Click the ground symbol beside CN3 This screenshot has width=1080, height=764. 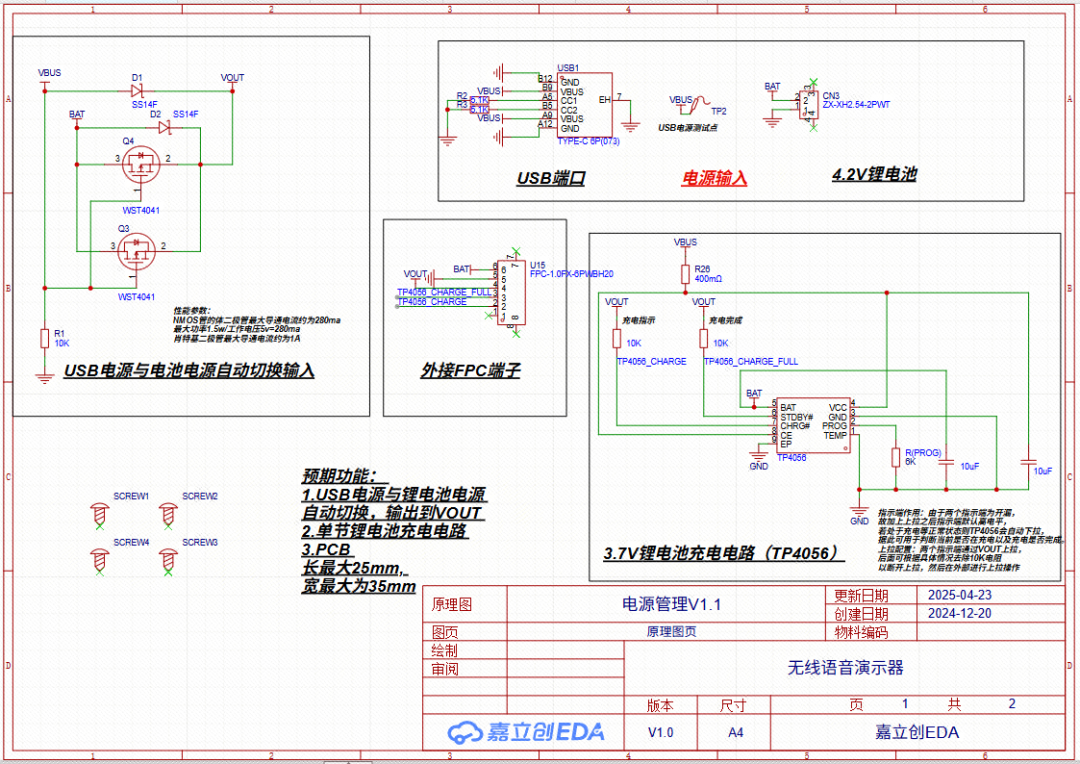(773, 122)
